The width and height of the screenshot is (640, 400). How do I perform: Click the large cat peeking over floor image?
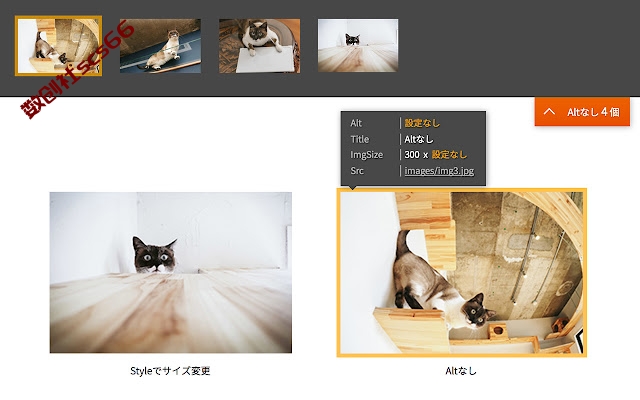(x=171, y=272)
